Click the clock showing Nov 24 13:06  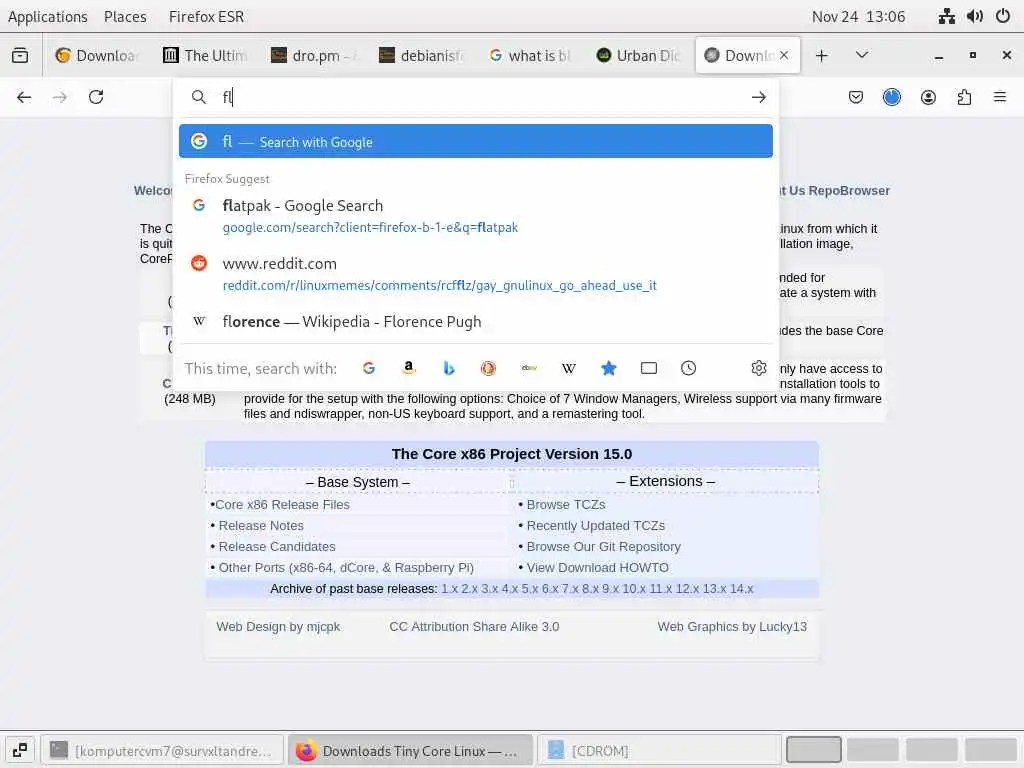[858, 16]
